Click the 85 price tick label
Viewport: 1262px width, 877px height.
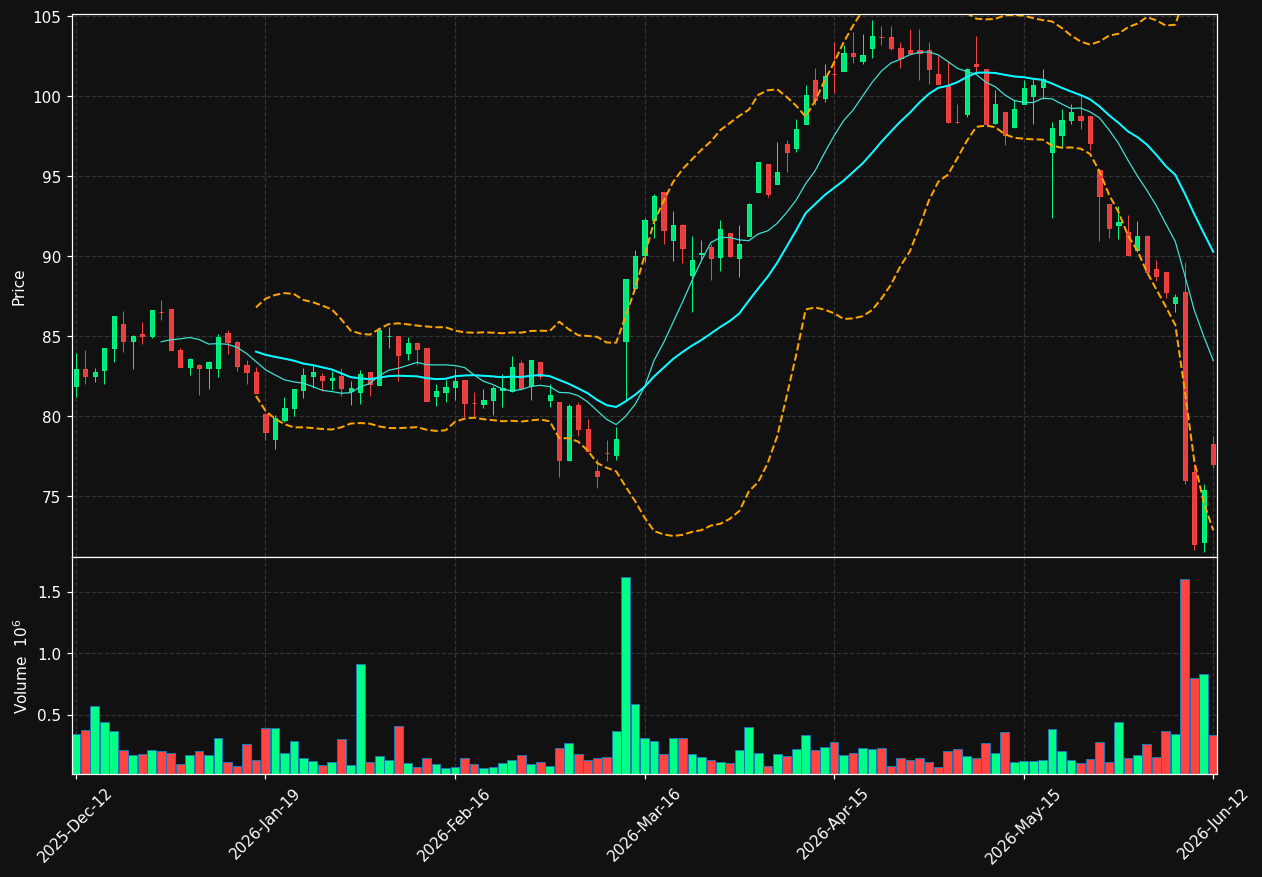pos(52,337)
